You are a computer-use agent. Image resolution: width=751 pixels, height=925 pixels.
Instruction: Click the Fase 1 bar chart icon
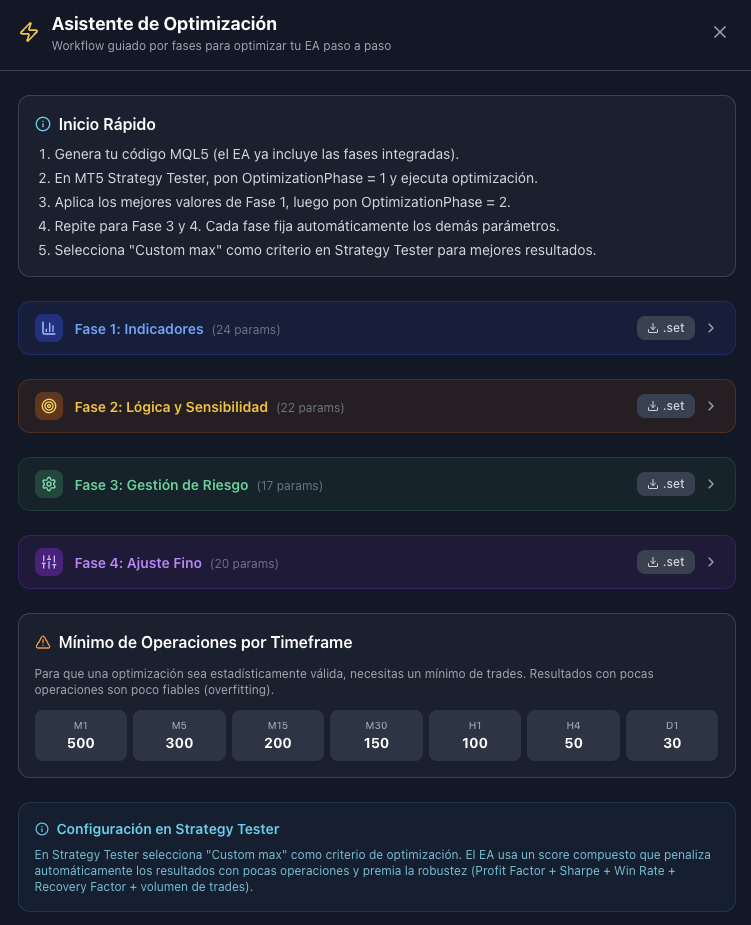tap(49, 328)
